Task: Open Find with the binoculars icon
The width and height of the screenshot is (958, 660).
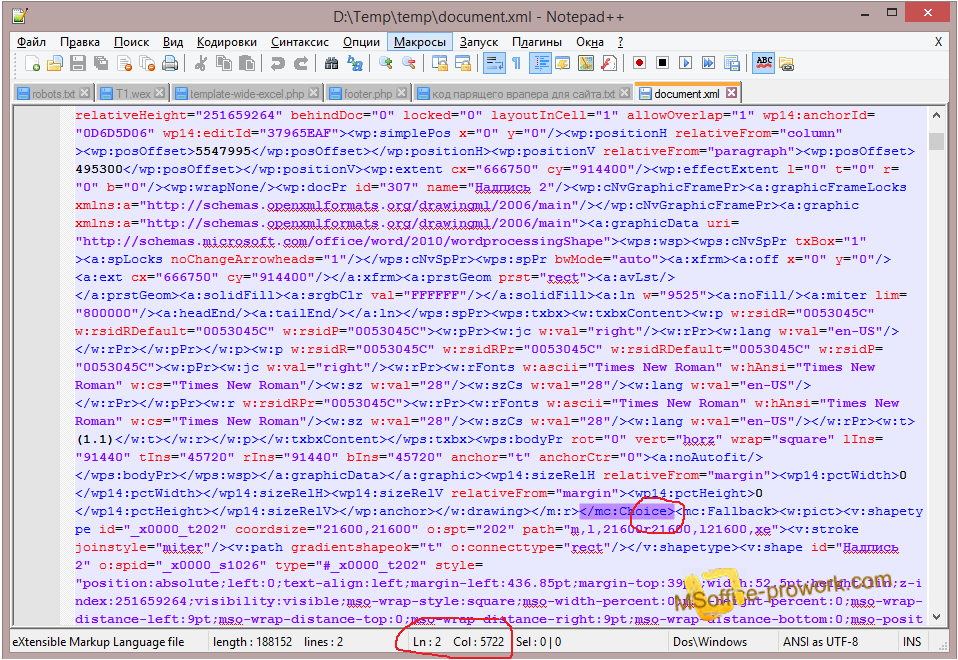Action: (332, 63)
